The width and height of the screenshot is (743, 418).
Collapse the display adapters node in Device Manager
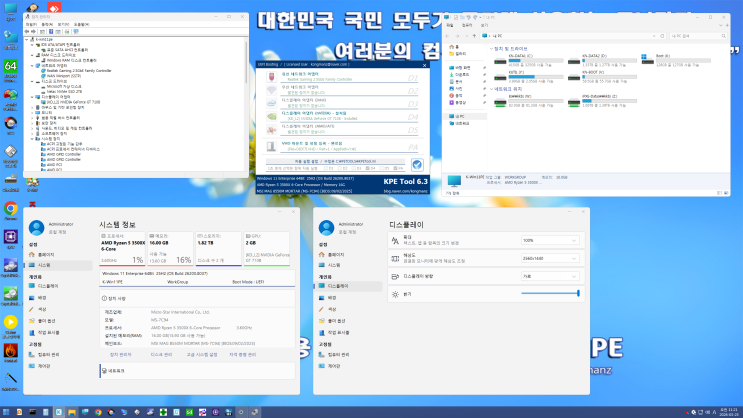32,97
